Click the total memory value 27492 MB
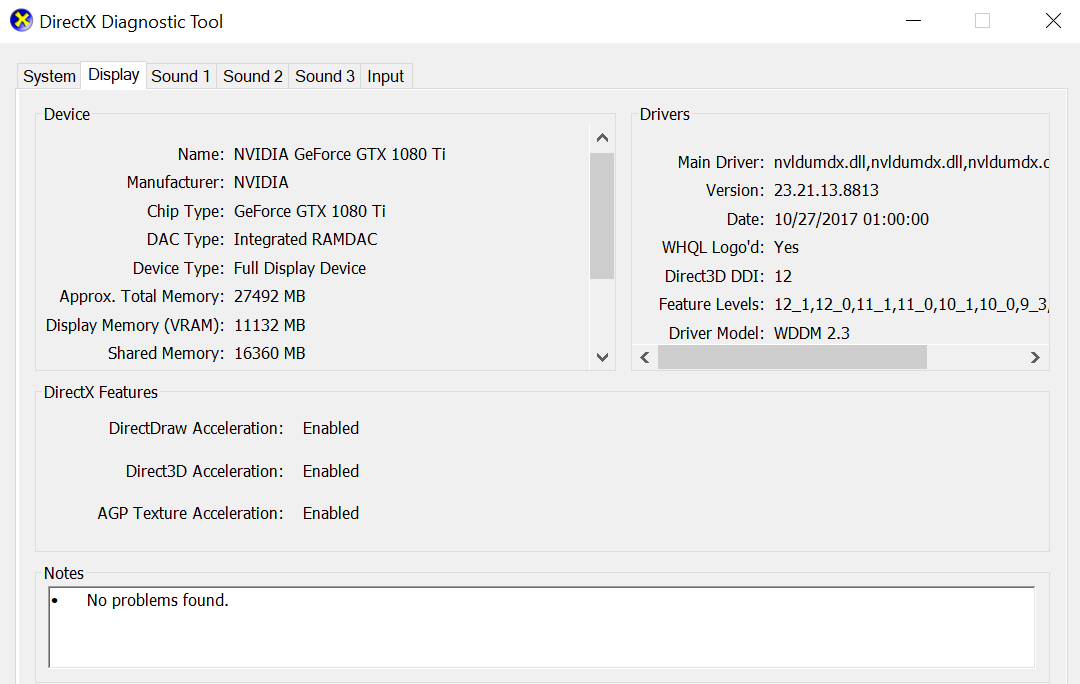This screenshot has height=684, width=1080. [269, 297]
